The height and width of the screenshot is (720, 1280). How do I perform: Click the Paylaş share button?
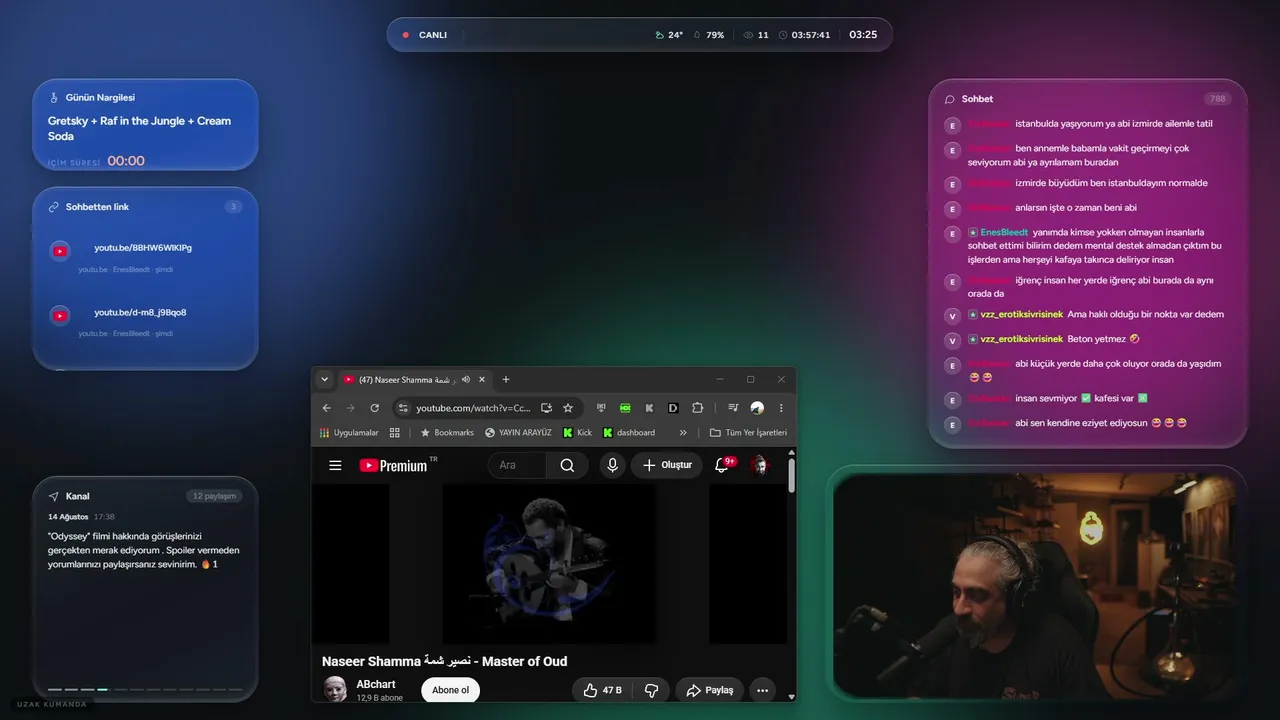(709, 690)
